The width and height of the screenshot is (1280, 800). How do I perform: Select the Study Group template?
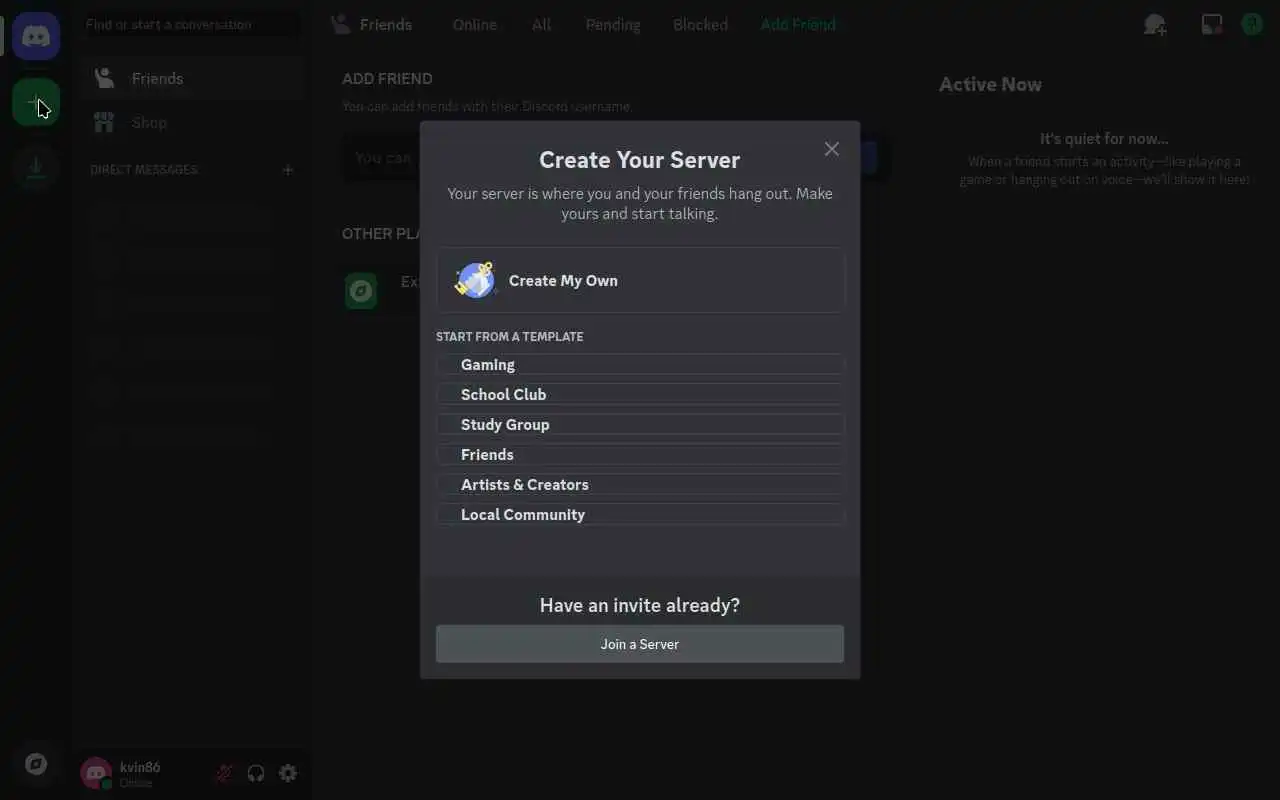click(640, 424)
